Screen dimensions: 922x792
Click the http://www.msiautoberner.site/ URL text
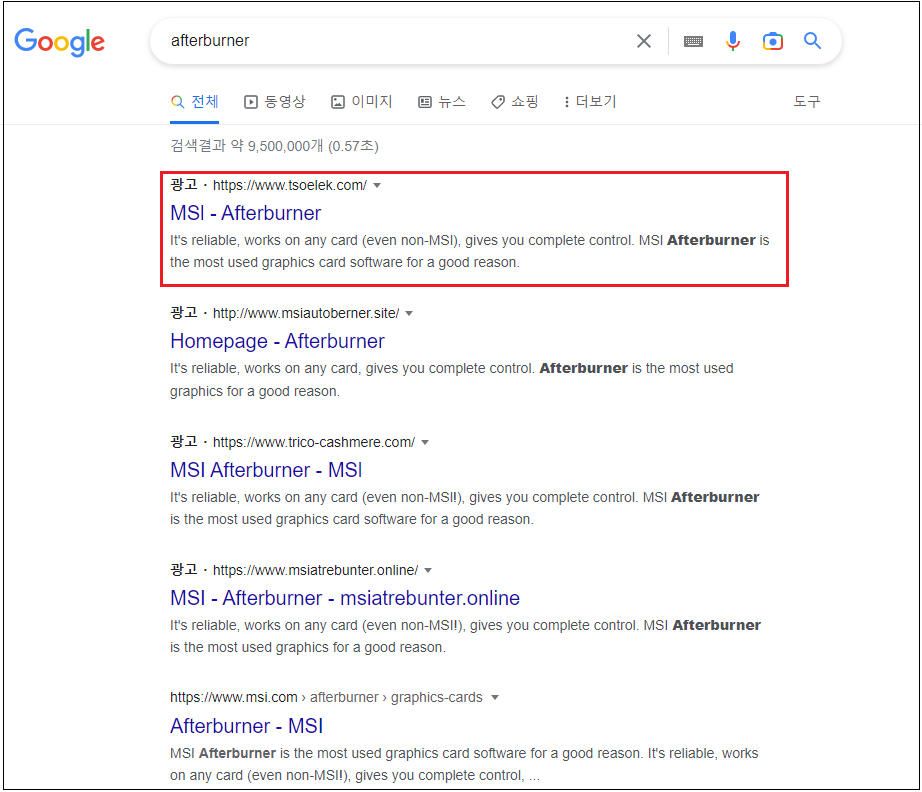click(306, 314)
